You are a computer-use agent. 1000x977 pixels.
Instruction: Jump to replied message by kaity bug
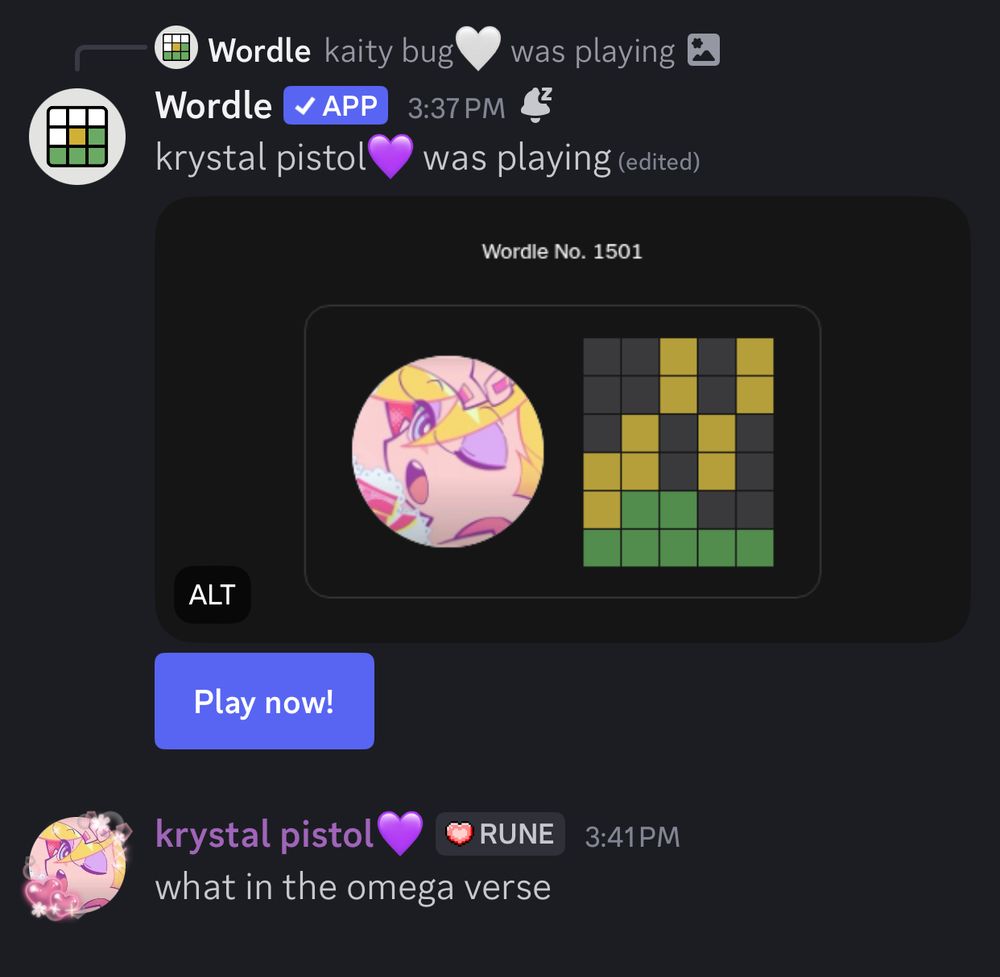click(499, 50)
